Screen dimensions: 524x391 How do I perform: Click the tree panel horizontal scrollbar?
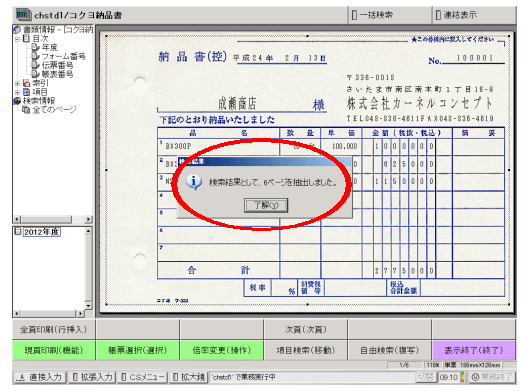click(52, 219)
